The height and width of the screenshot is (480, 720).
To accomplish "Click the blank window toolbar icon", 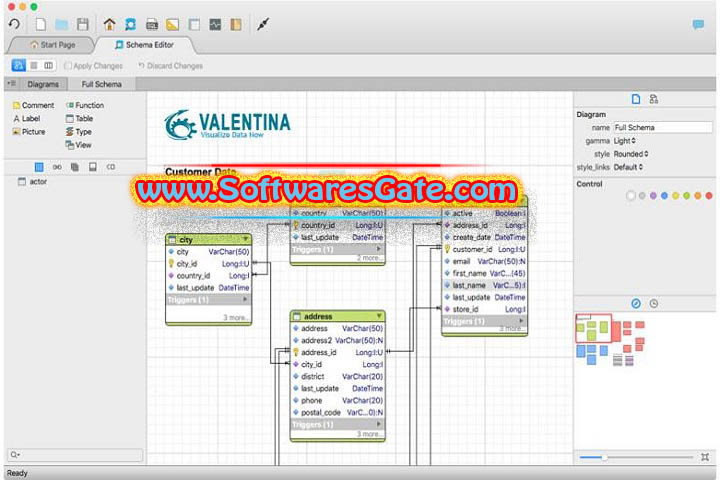I will pos(194,24).
